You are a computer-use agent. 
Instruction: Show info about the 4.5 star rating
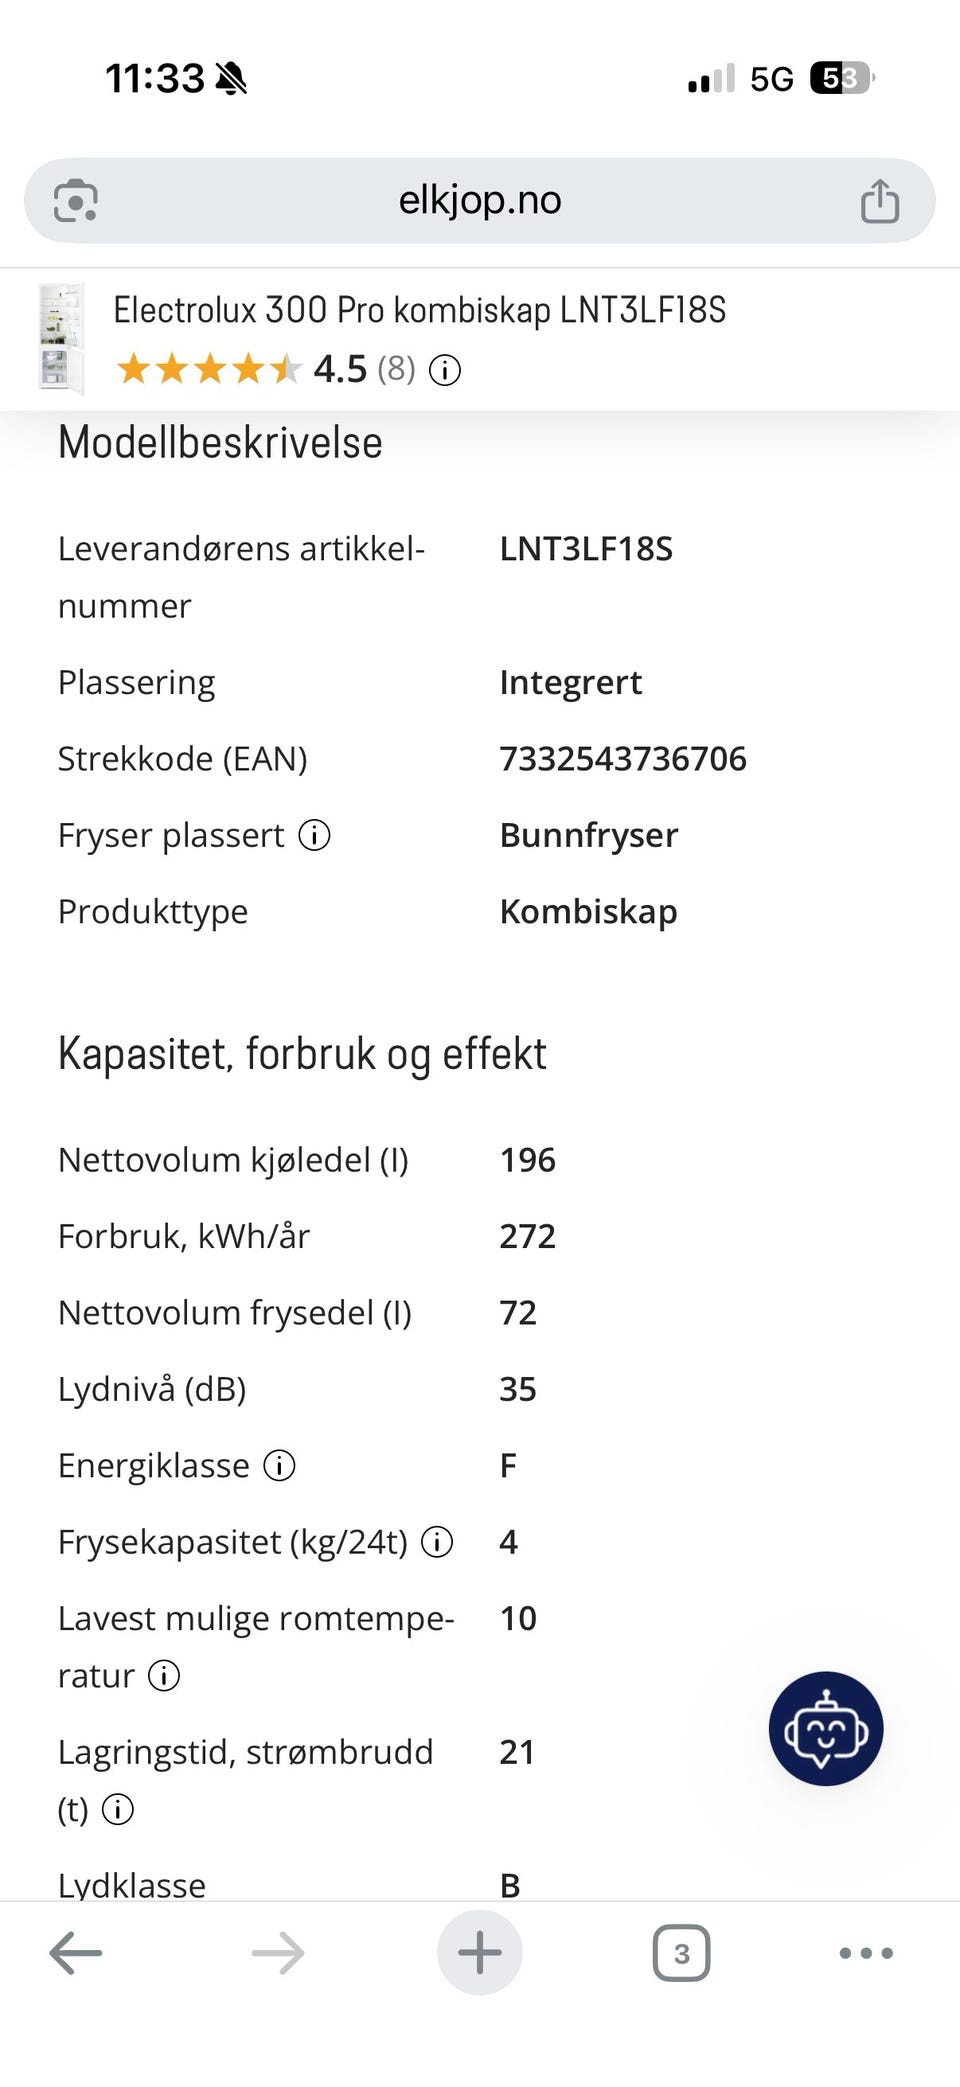445,371
